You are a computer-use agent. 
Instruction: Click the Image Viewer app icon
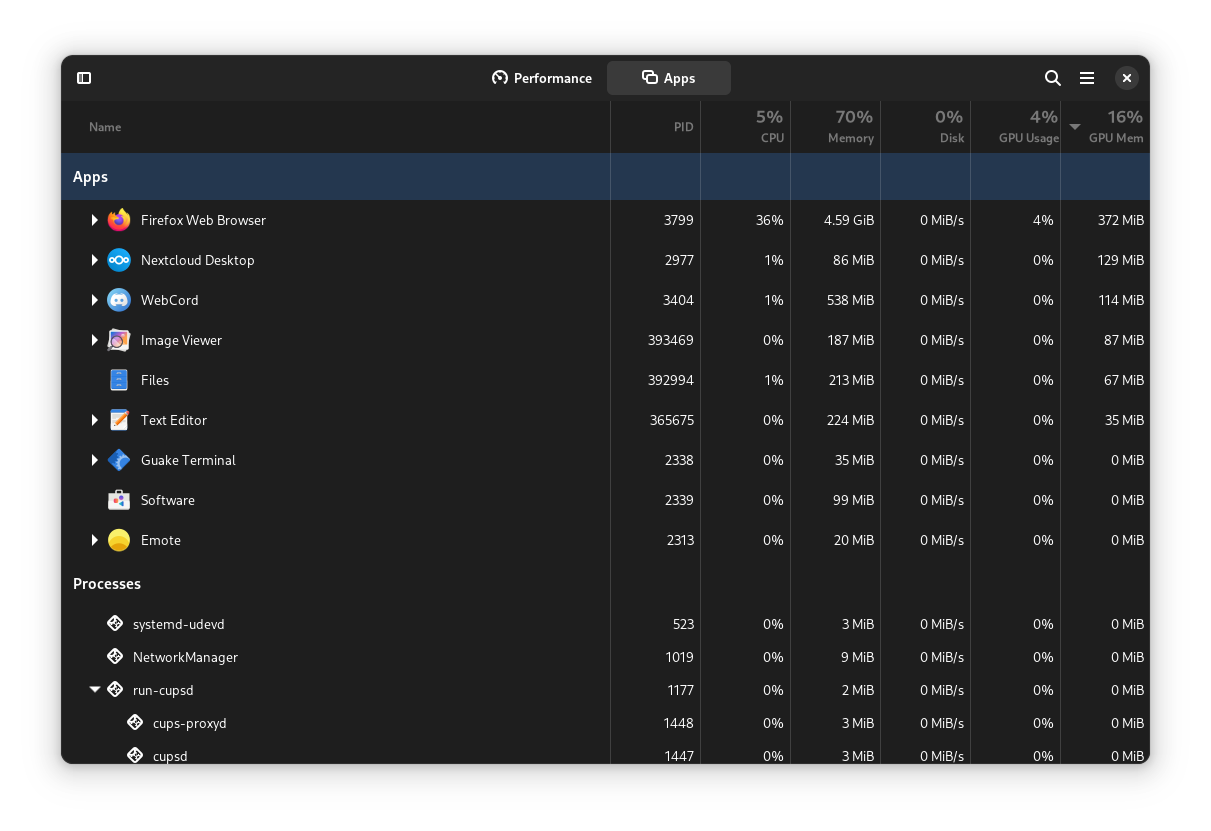click(x=119, y=340)
